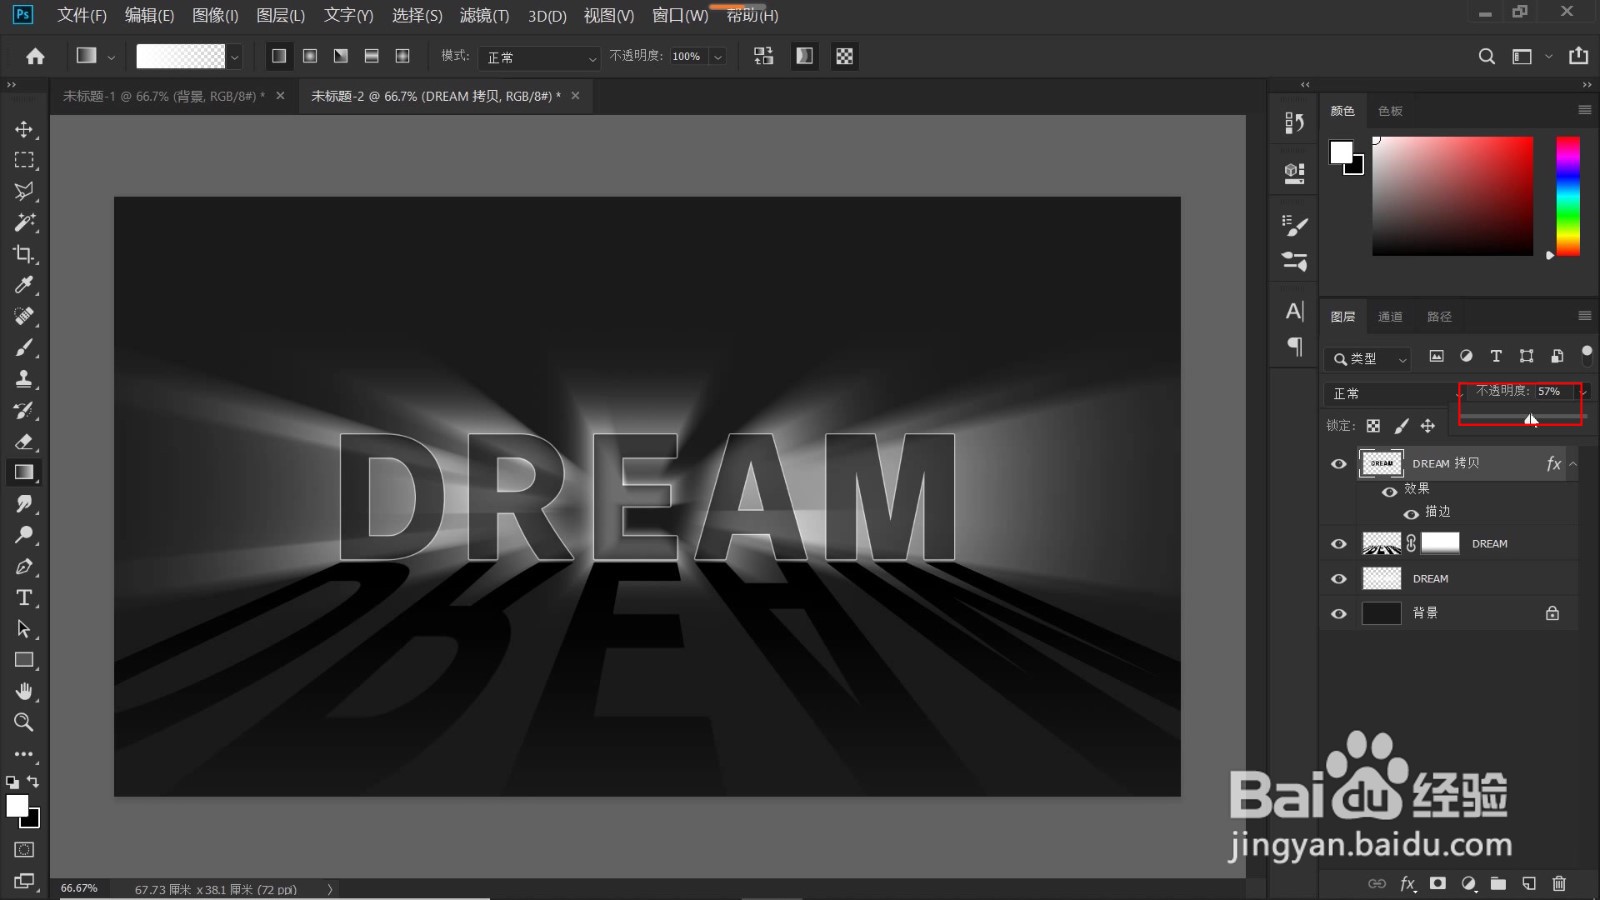1600x900 pixels.
Task: Open the options bar opacity 100% dropdown
Action: click(717, 57)
